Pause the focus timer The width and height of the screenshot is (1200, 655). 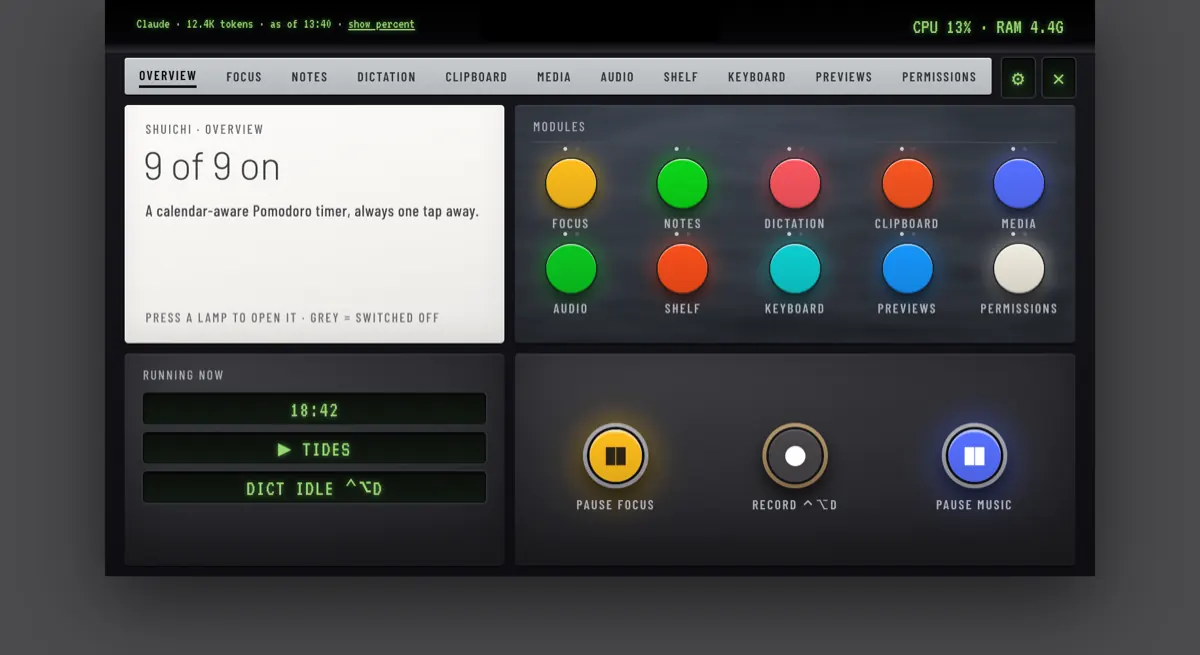(x=616, y=456)
